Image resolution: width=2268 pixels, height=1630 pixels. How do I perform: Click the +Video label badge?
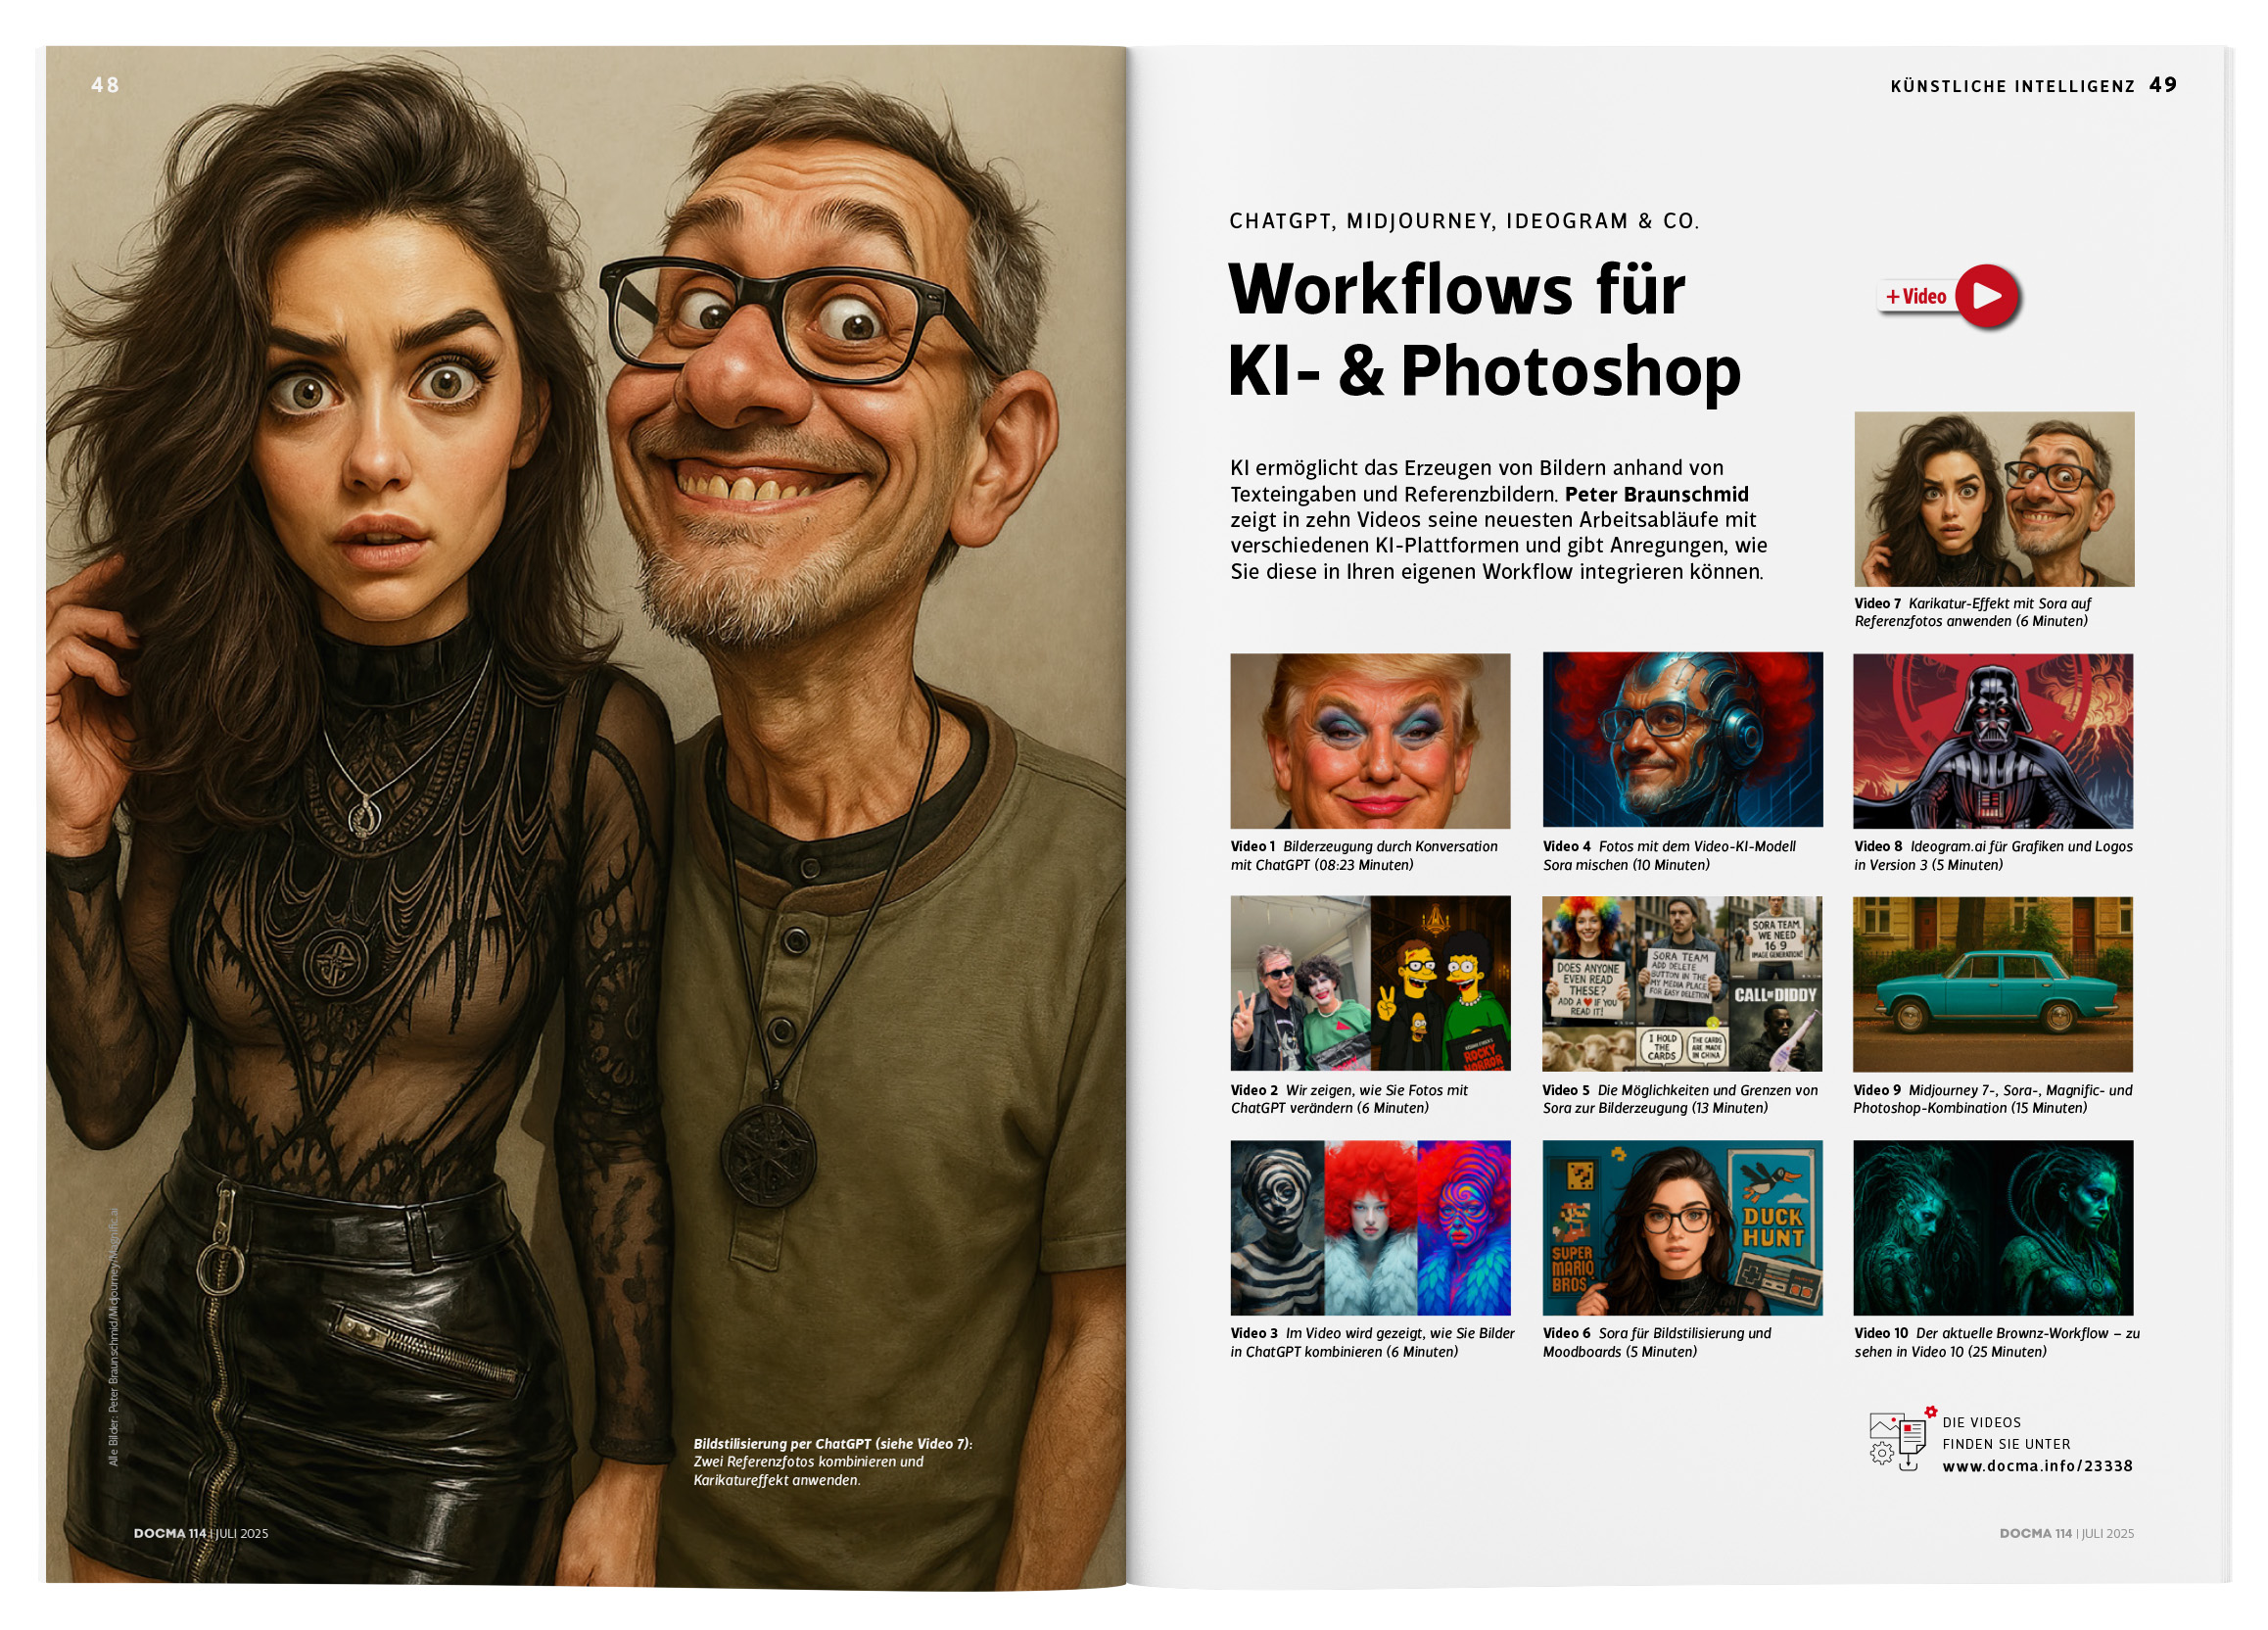pyautogui.click(x=1915, y=297)
